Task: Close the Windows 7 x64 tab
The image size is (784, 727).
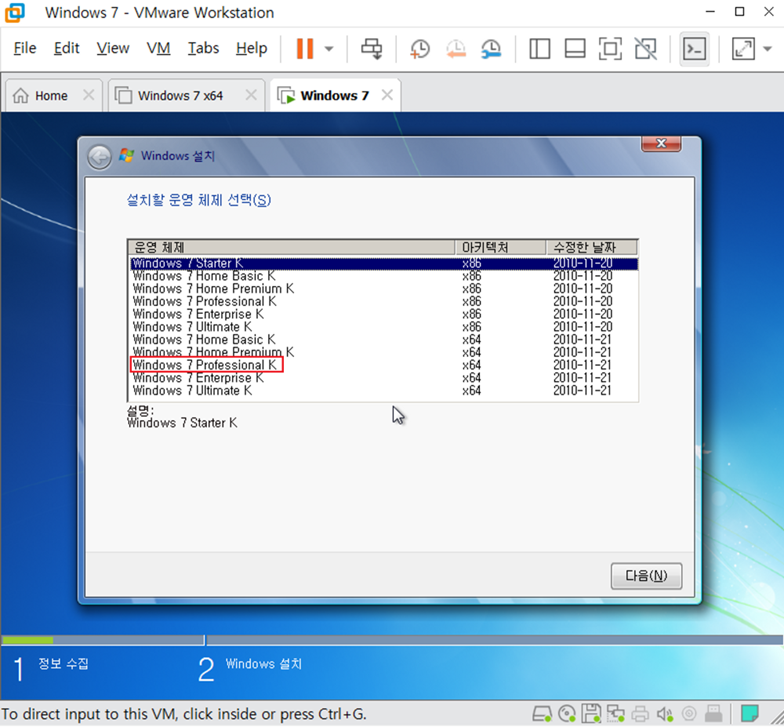Action: (x=251, y=95)
